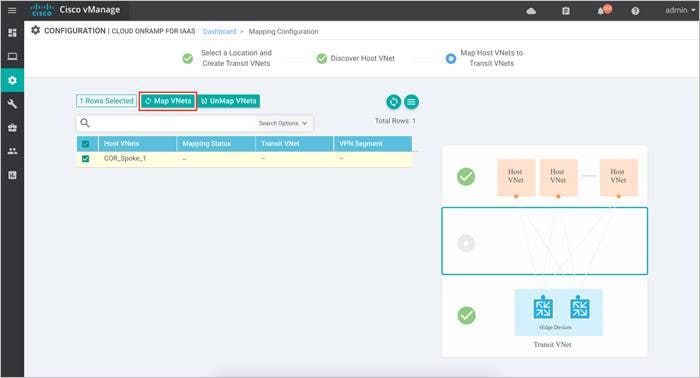The height and width of the screenshot is (378, 700).
Task: Open the round columns menu button
Action: point(411,102)
